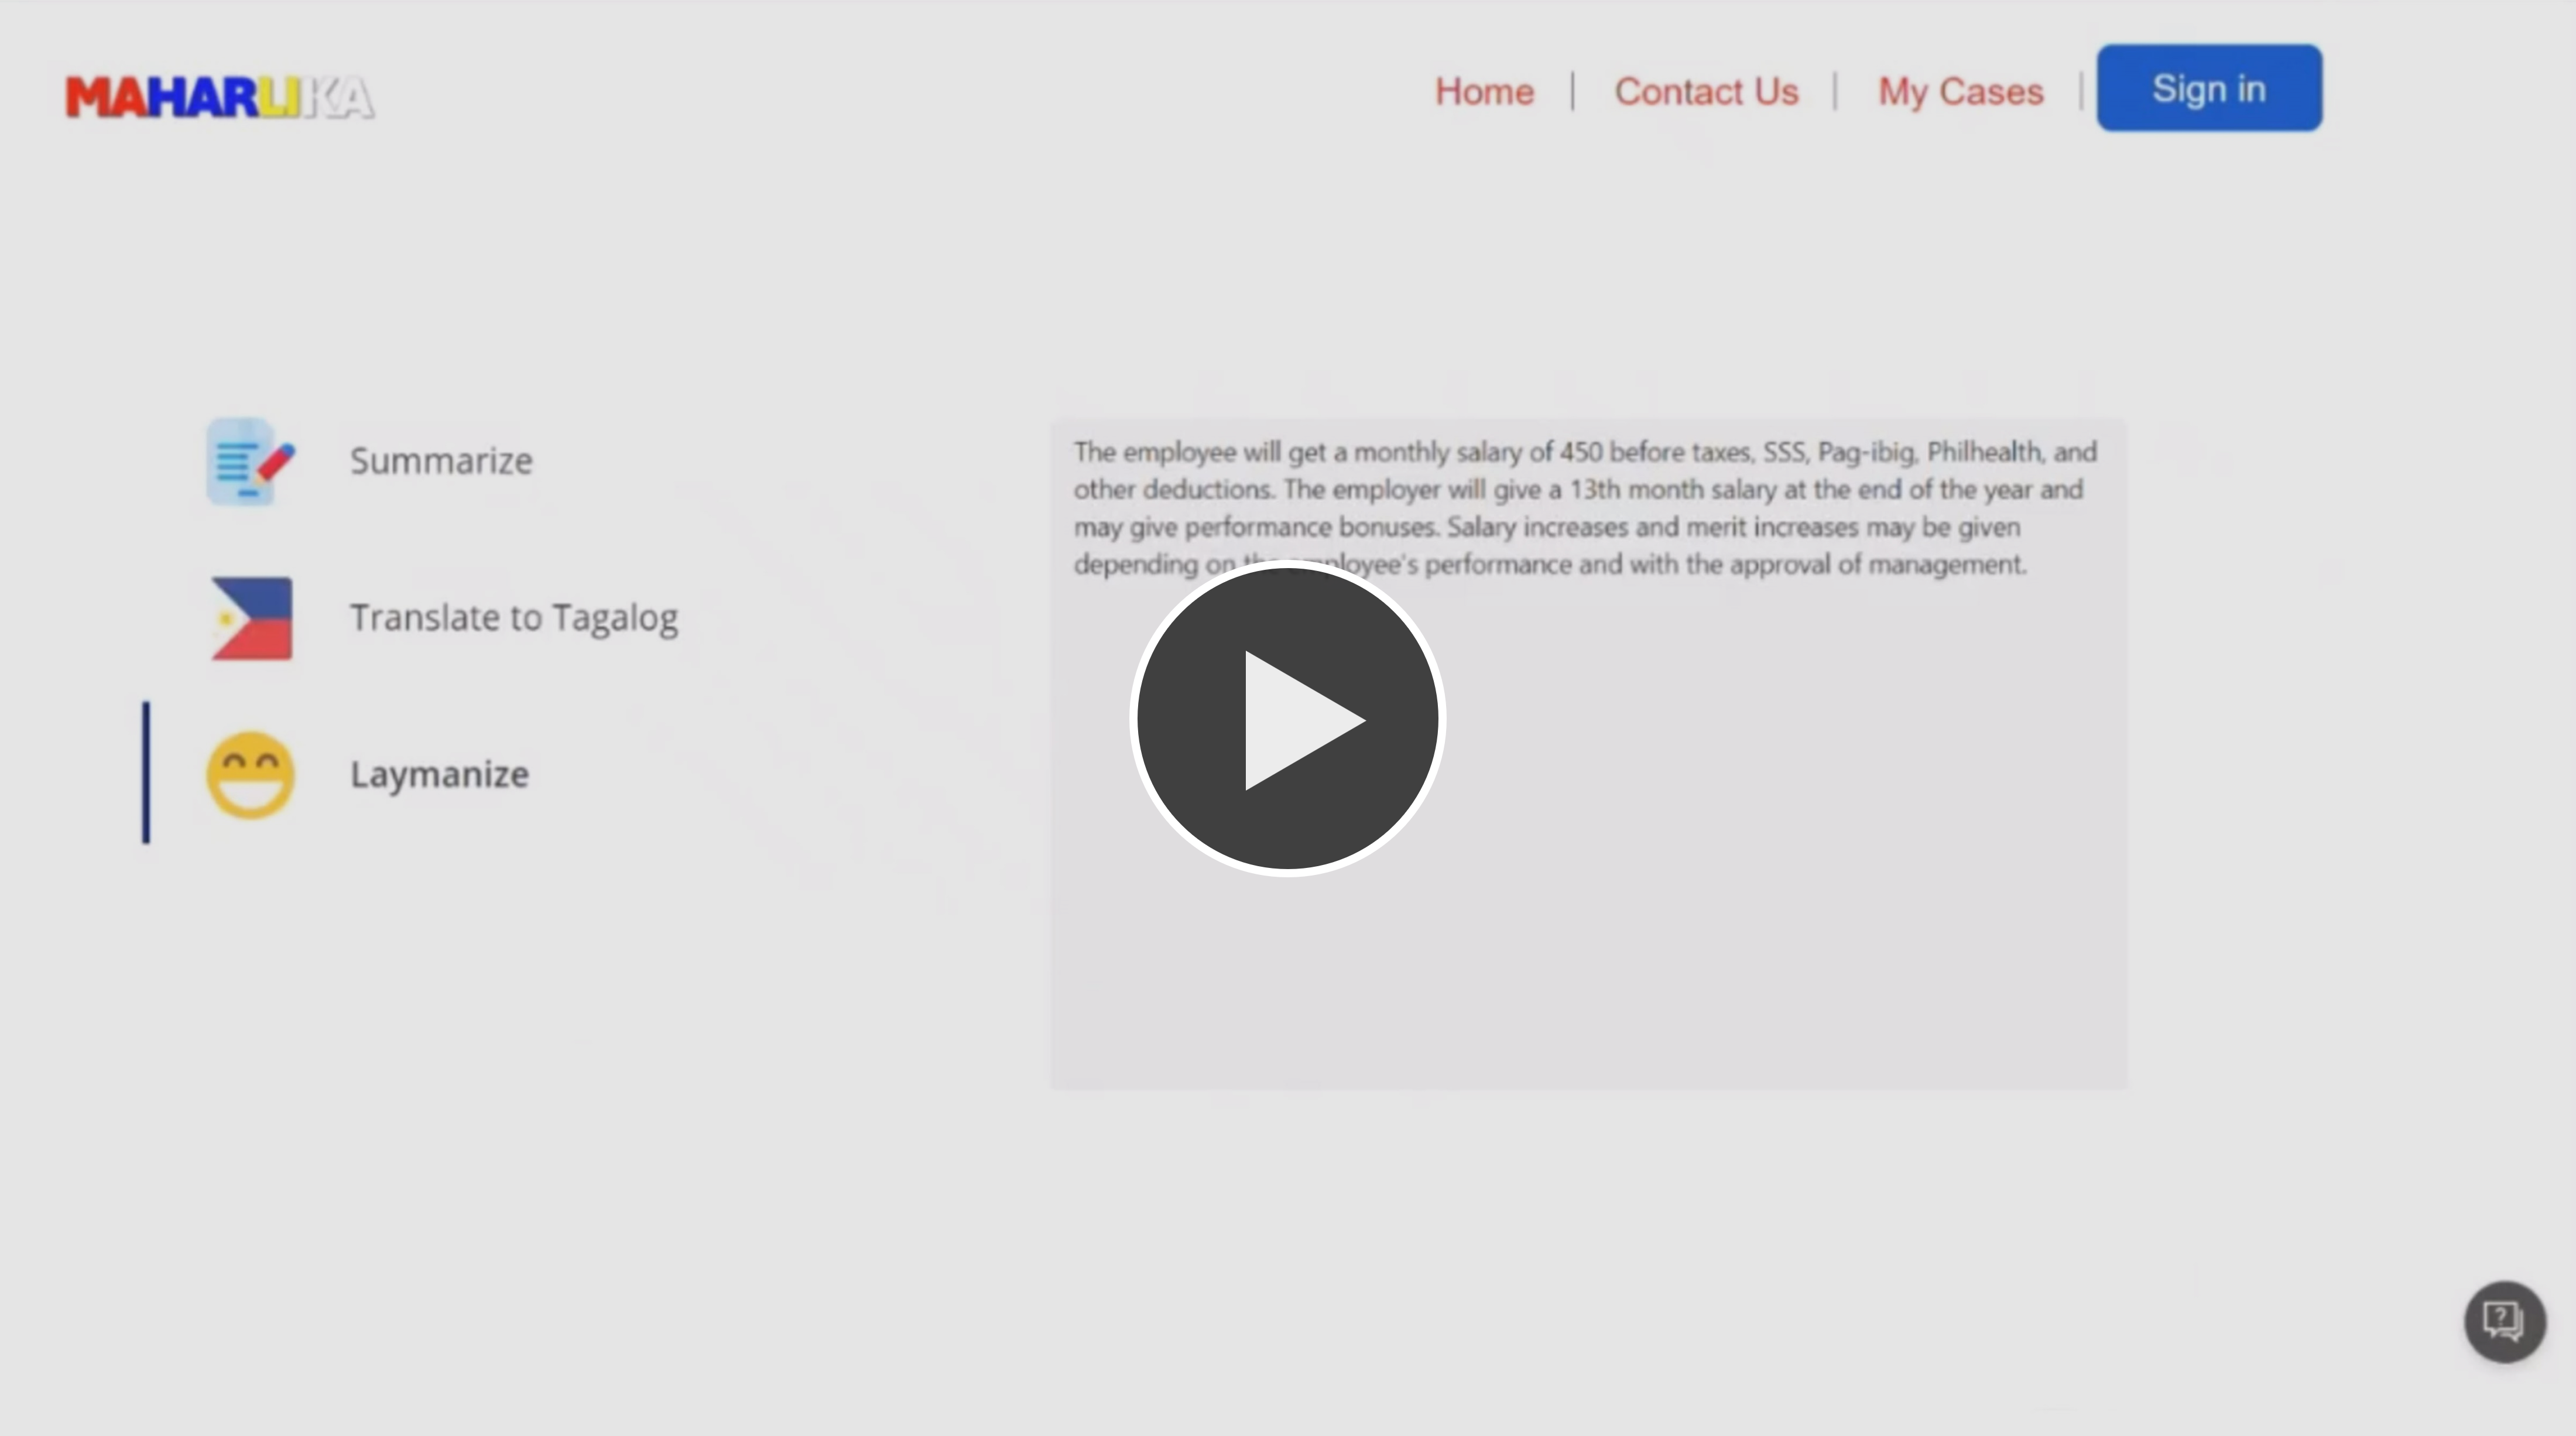The width and height of the screenshot is (2576, 1436).
Task: Go to the Home page link
Action: click(x=1484, y=92)
